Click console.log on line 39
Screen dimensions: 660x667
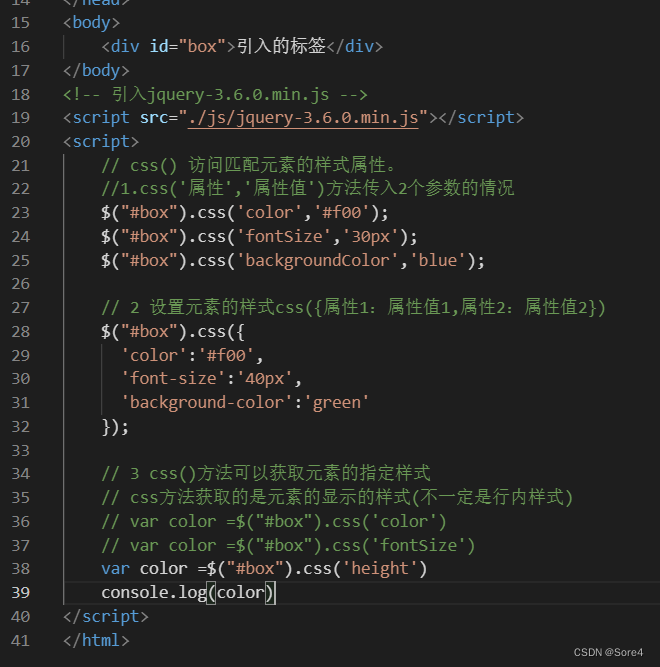click(154, 593)
